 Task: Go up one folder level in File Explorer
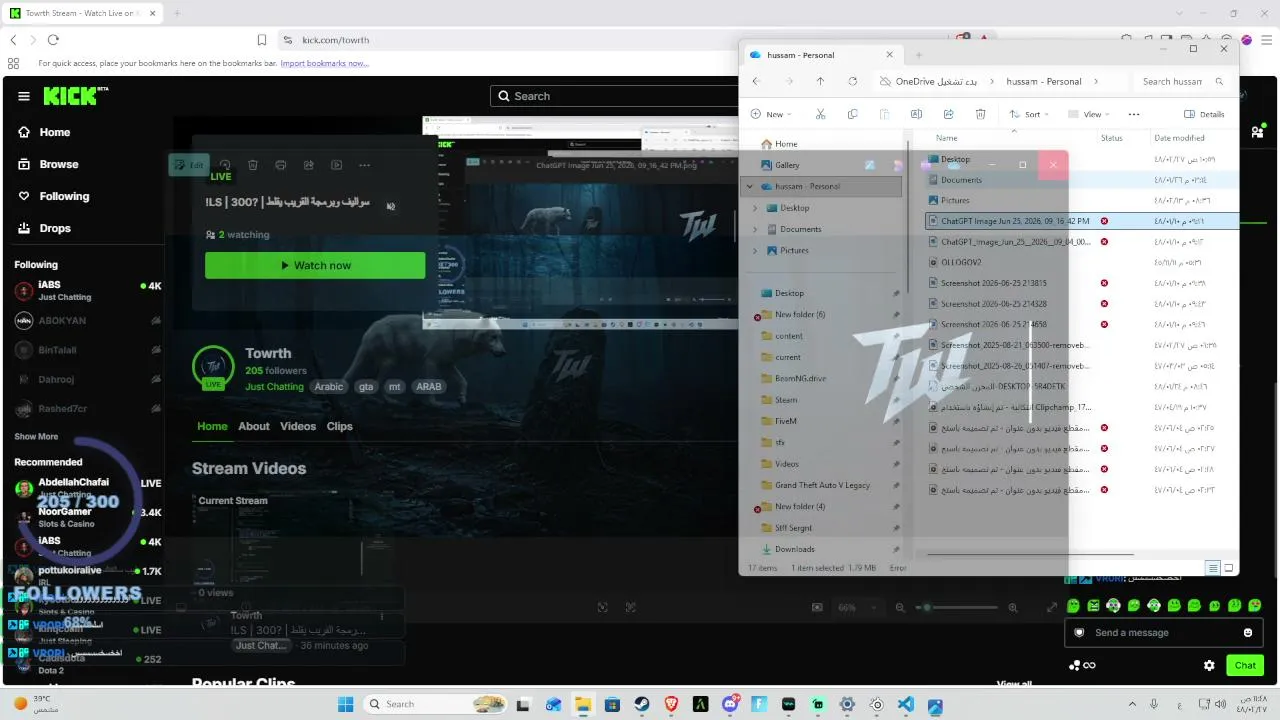(x=820, y=82)
